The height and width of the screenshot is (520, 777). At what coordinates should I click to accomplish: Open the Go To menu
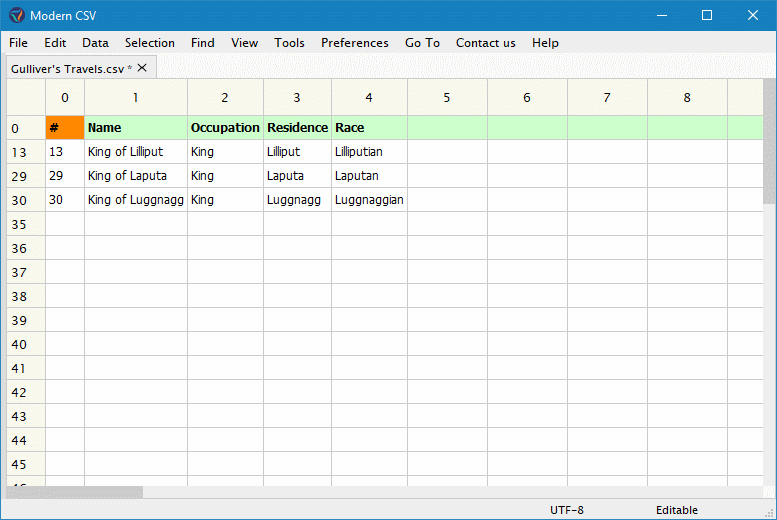tap(422, 43)
